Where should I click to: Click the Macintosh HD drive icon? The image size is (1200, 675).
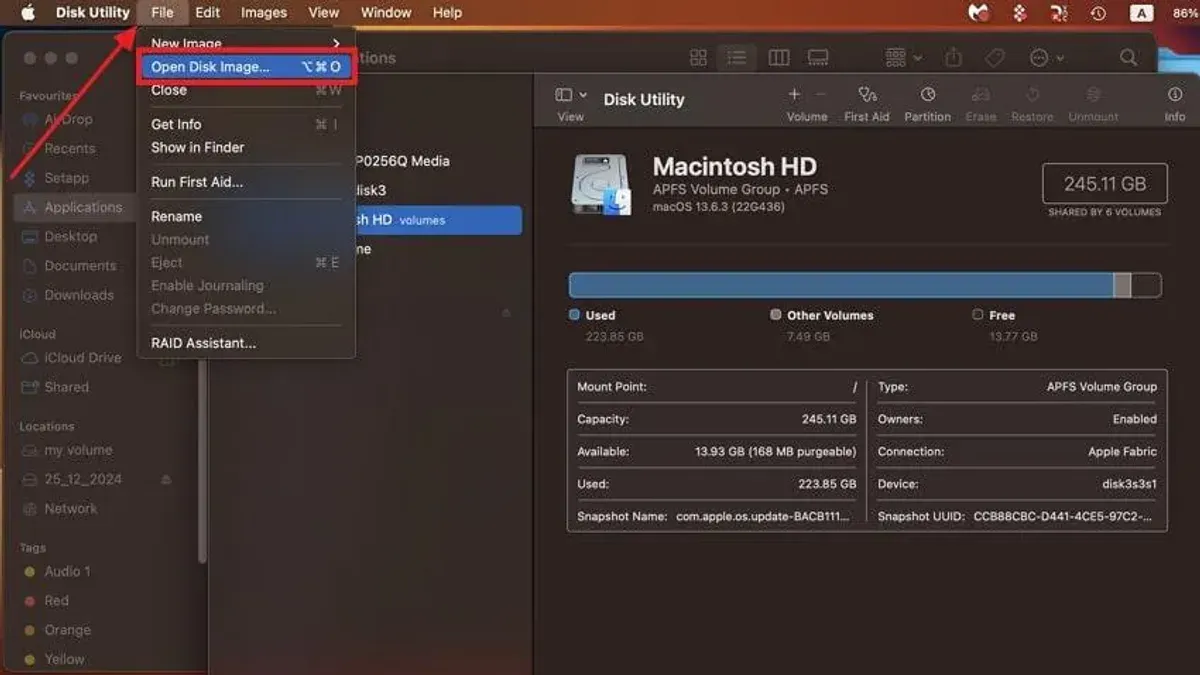(601, 184)
